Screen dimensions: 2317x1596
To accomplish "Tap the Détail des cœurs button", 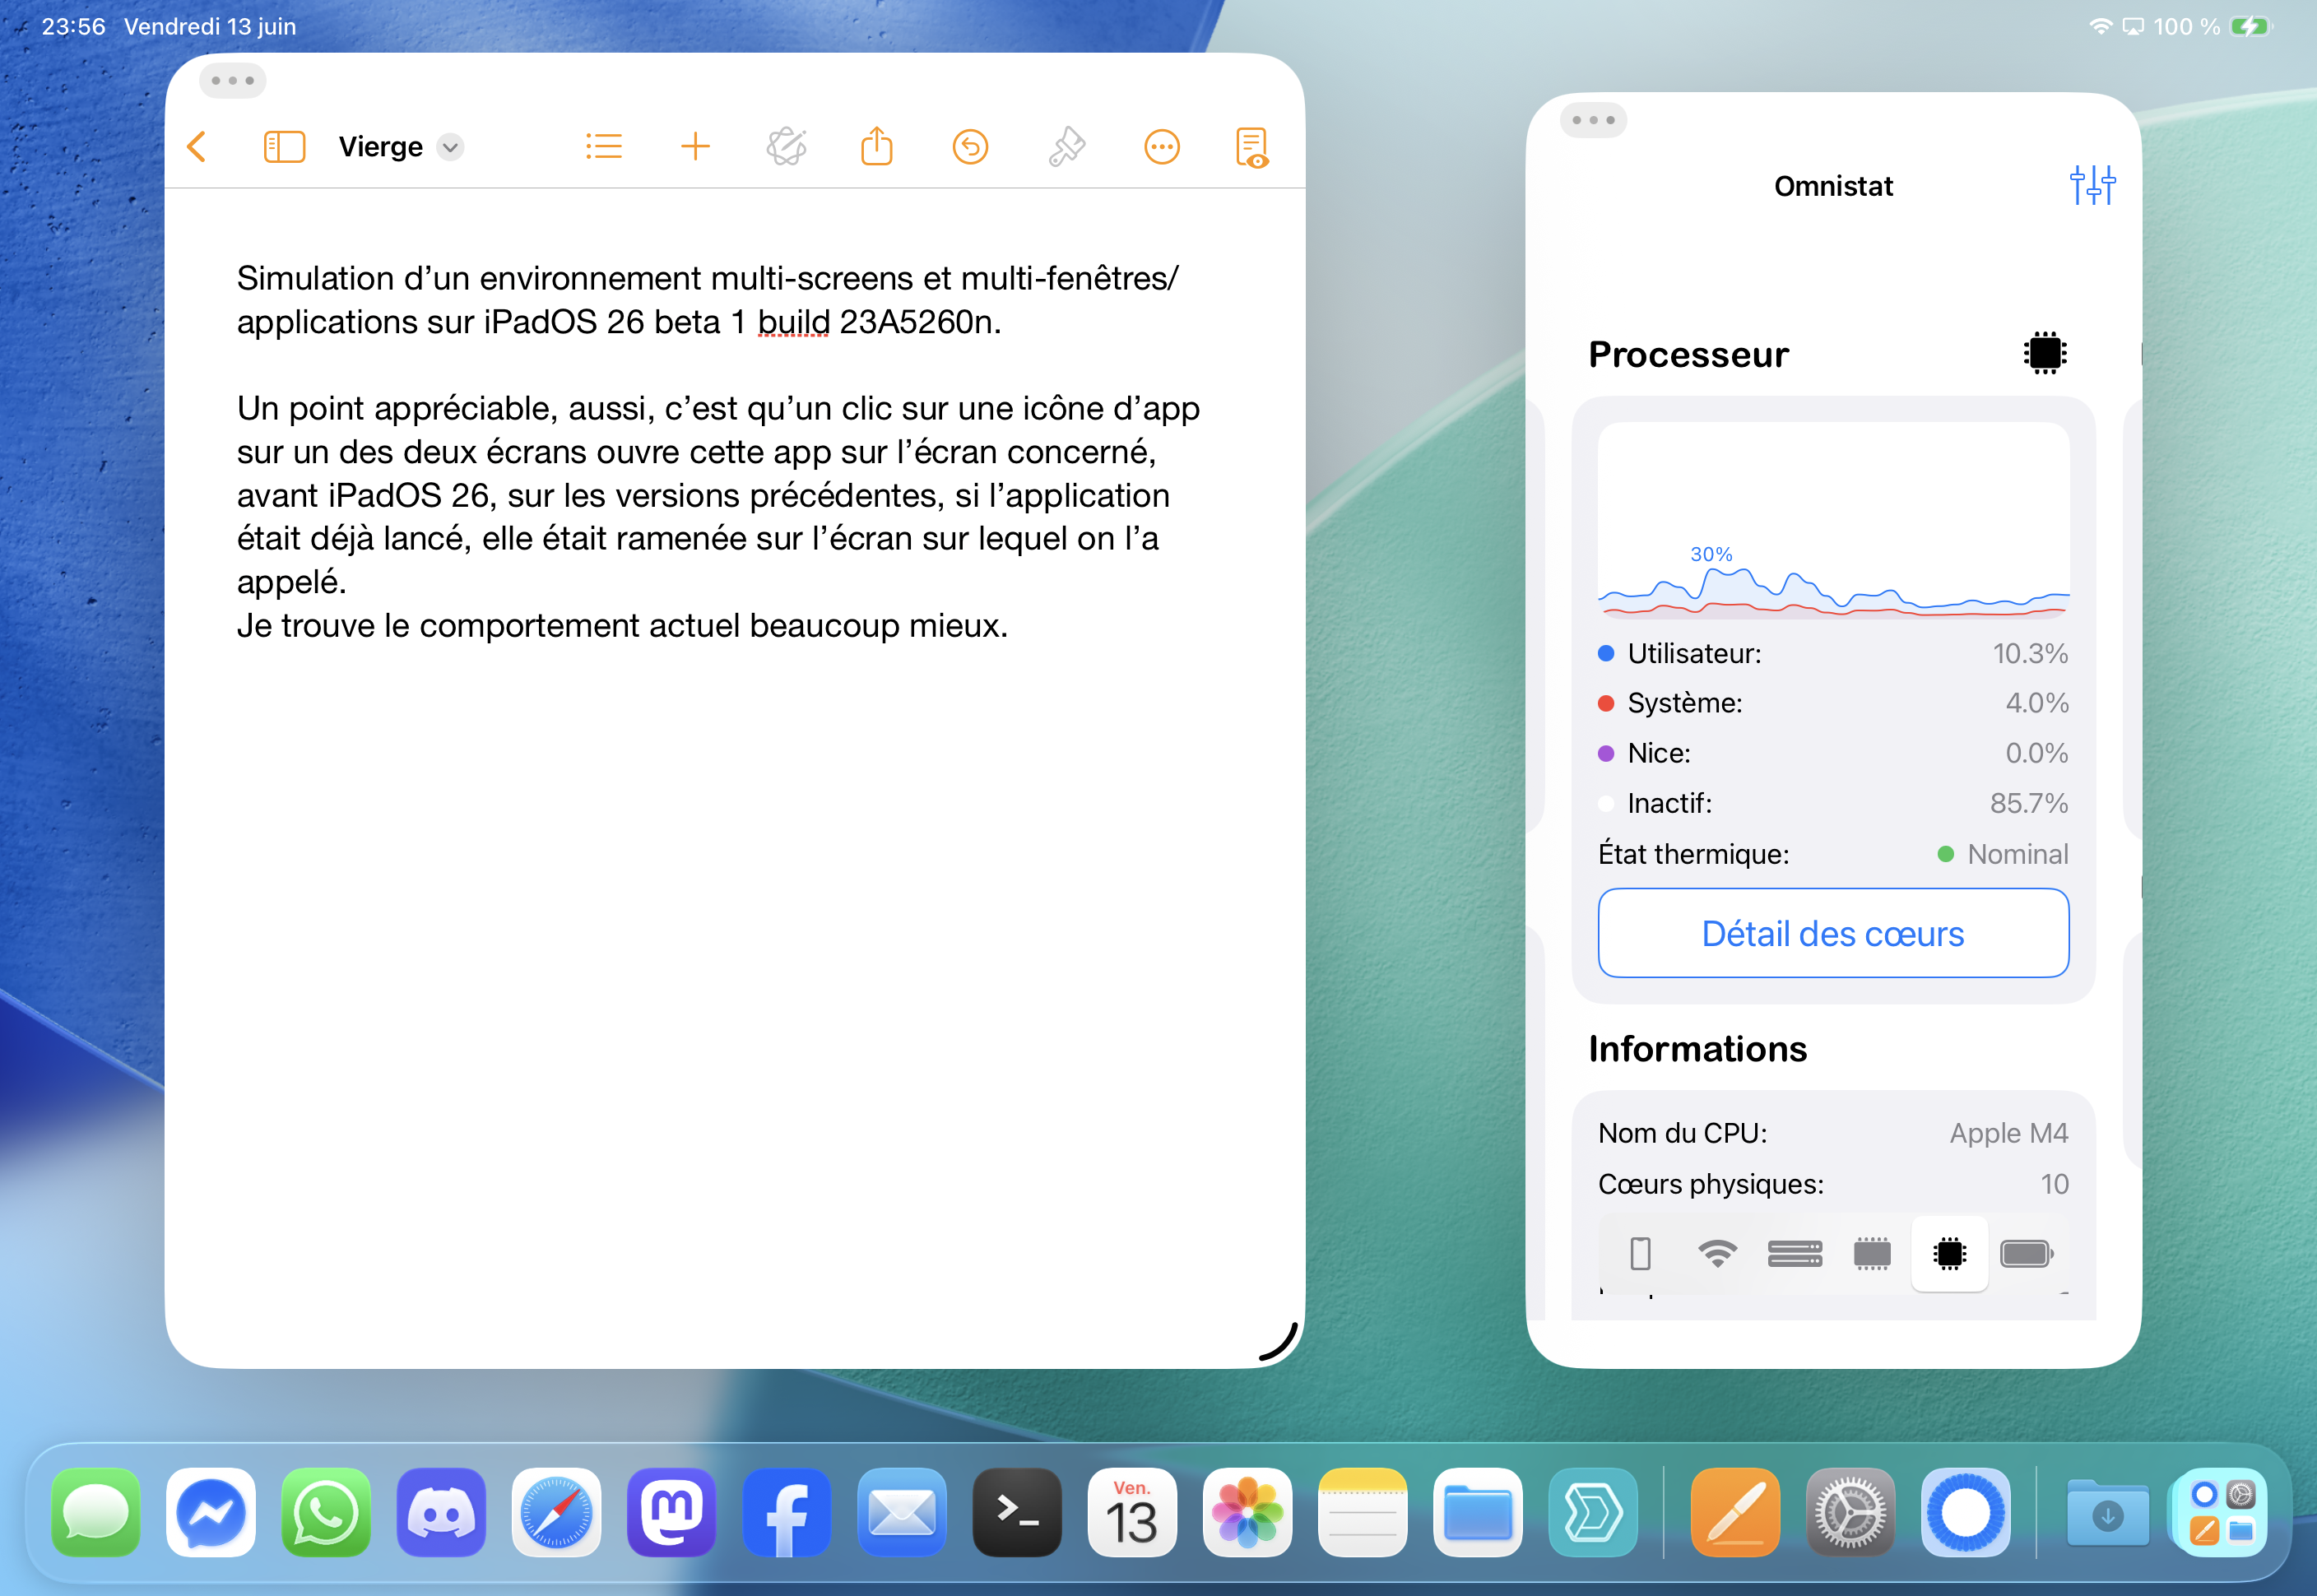I will point(1832,933).
